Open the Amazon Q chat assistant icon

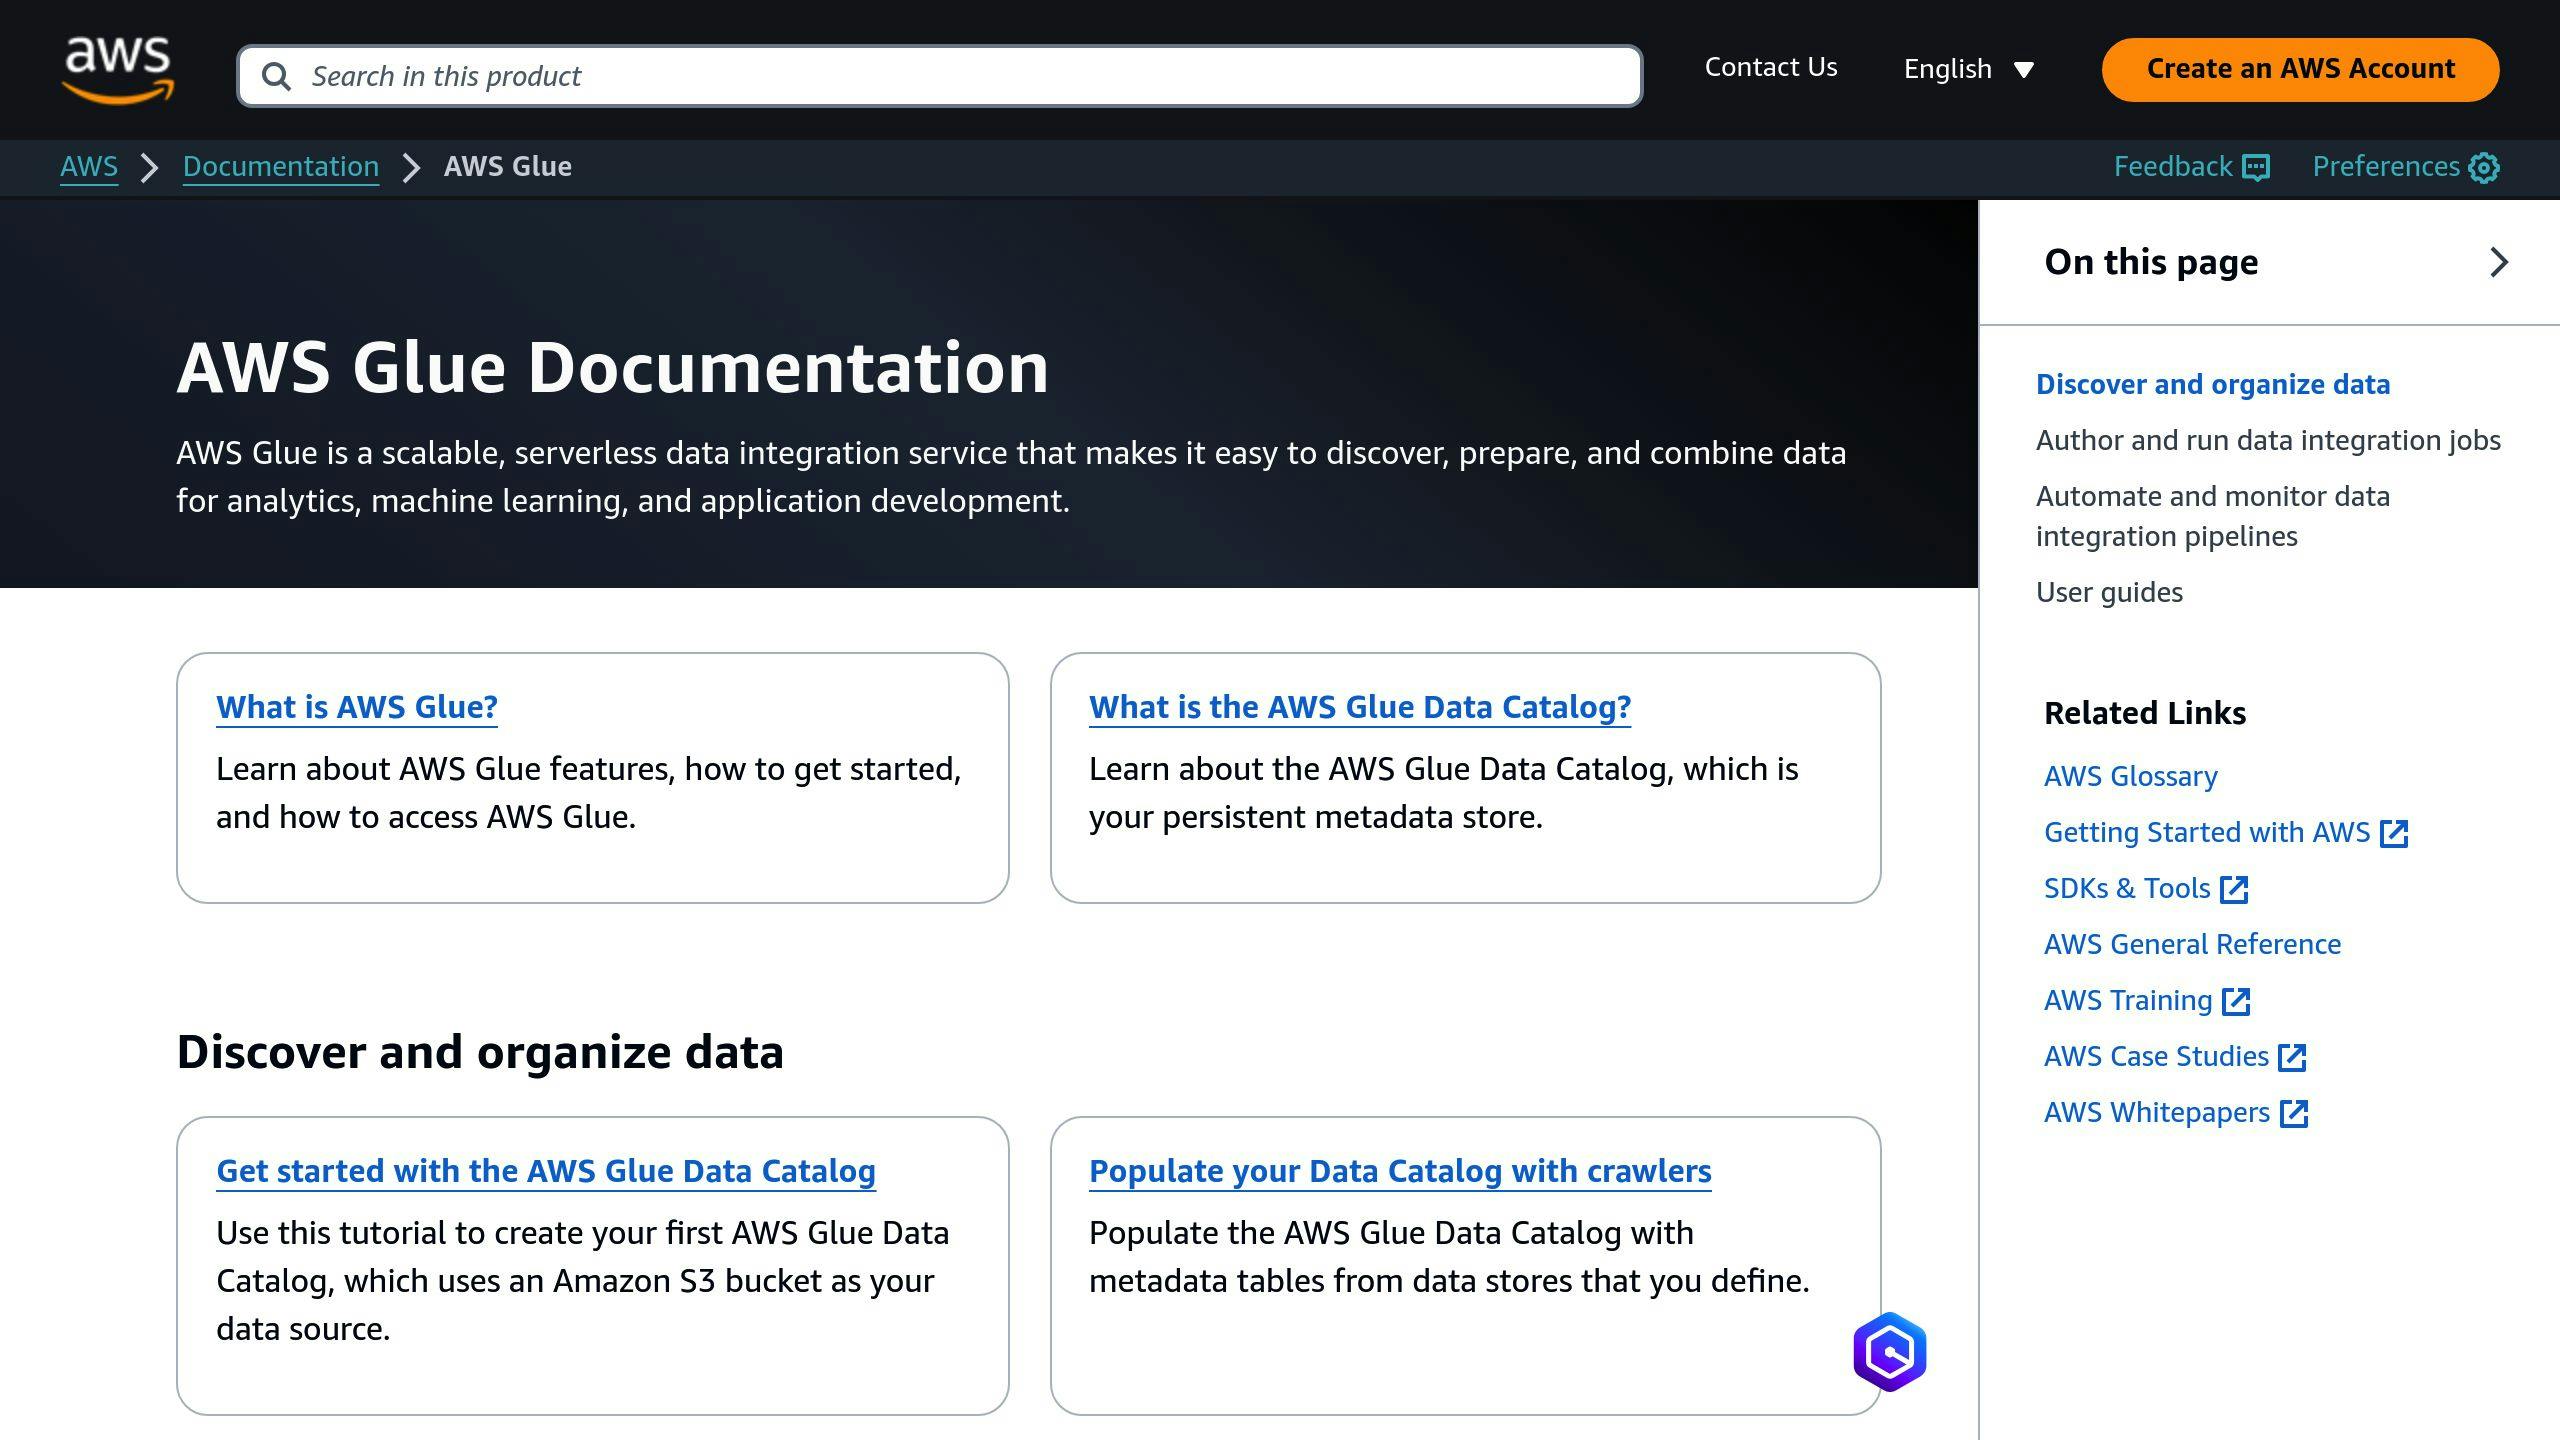pyautogui.click(x=1889, y=1351)
